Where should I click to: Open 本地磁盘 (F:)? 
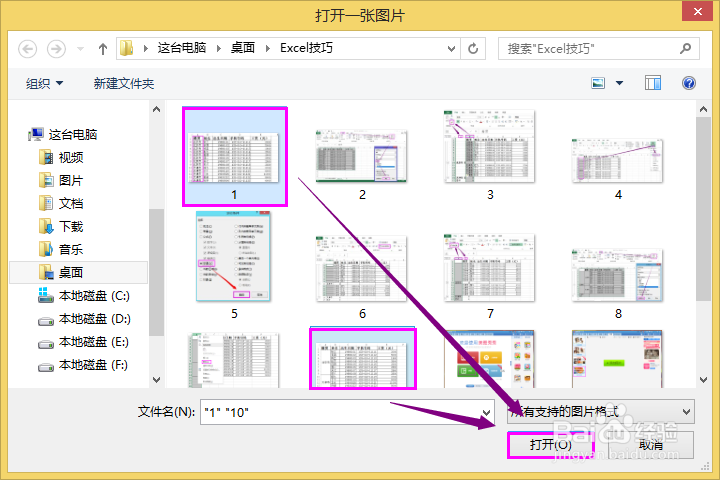coord(83,365)
